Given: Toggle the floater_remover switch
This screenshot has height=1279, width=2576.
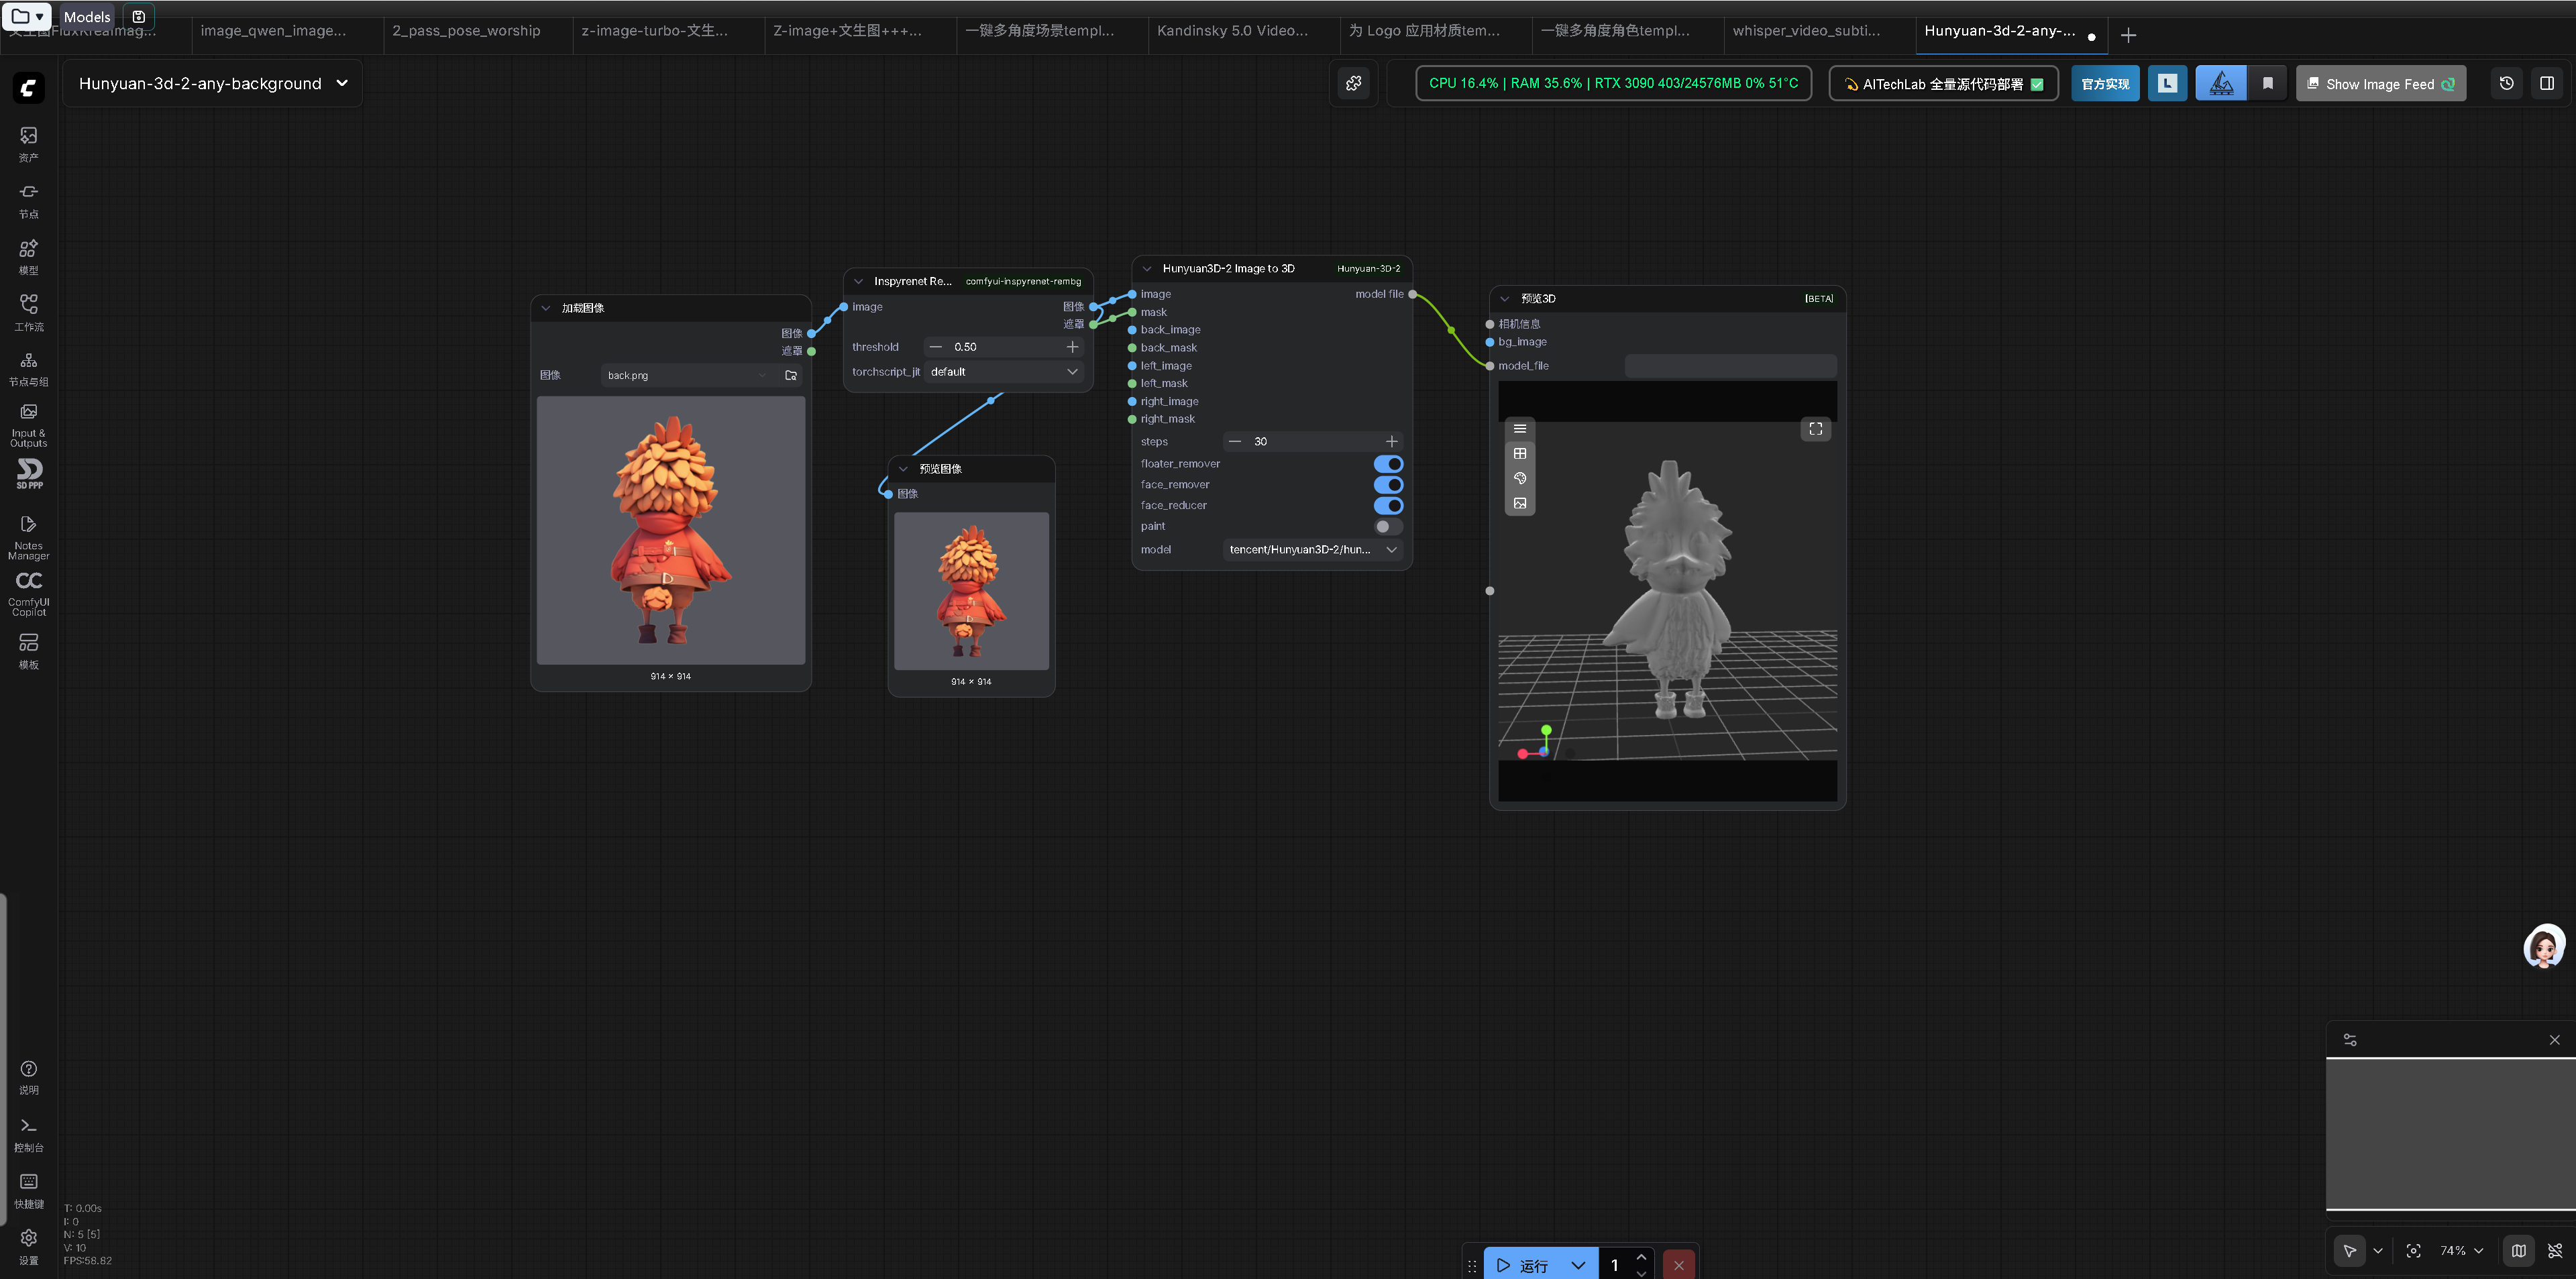Looking at the screenshot, I should click(x=1388, y=464).
